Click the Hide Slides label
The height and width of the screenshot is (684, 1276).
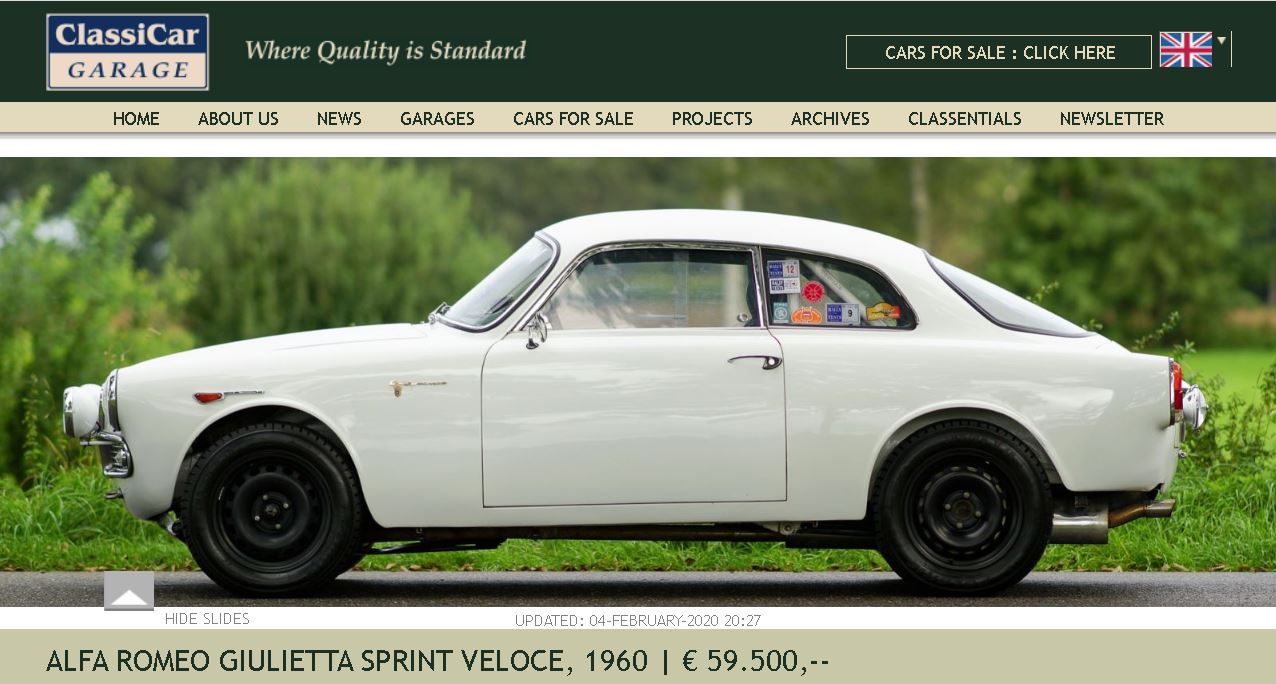point(207,619)
